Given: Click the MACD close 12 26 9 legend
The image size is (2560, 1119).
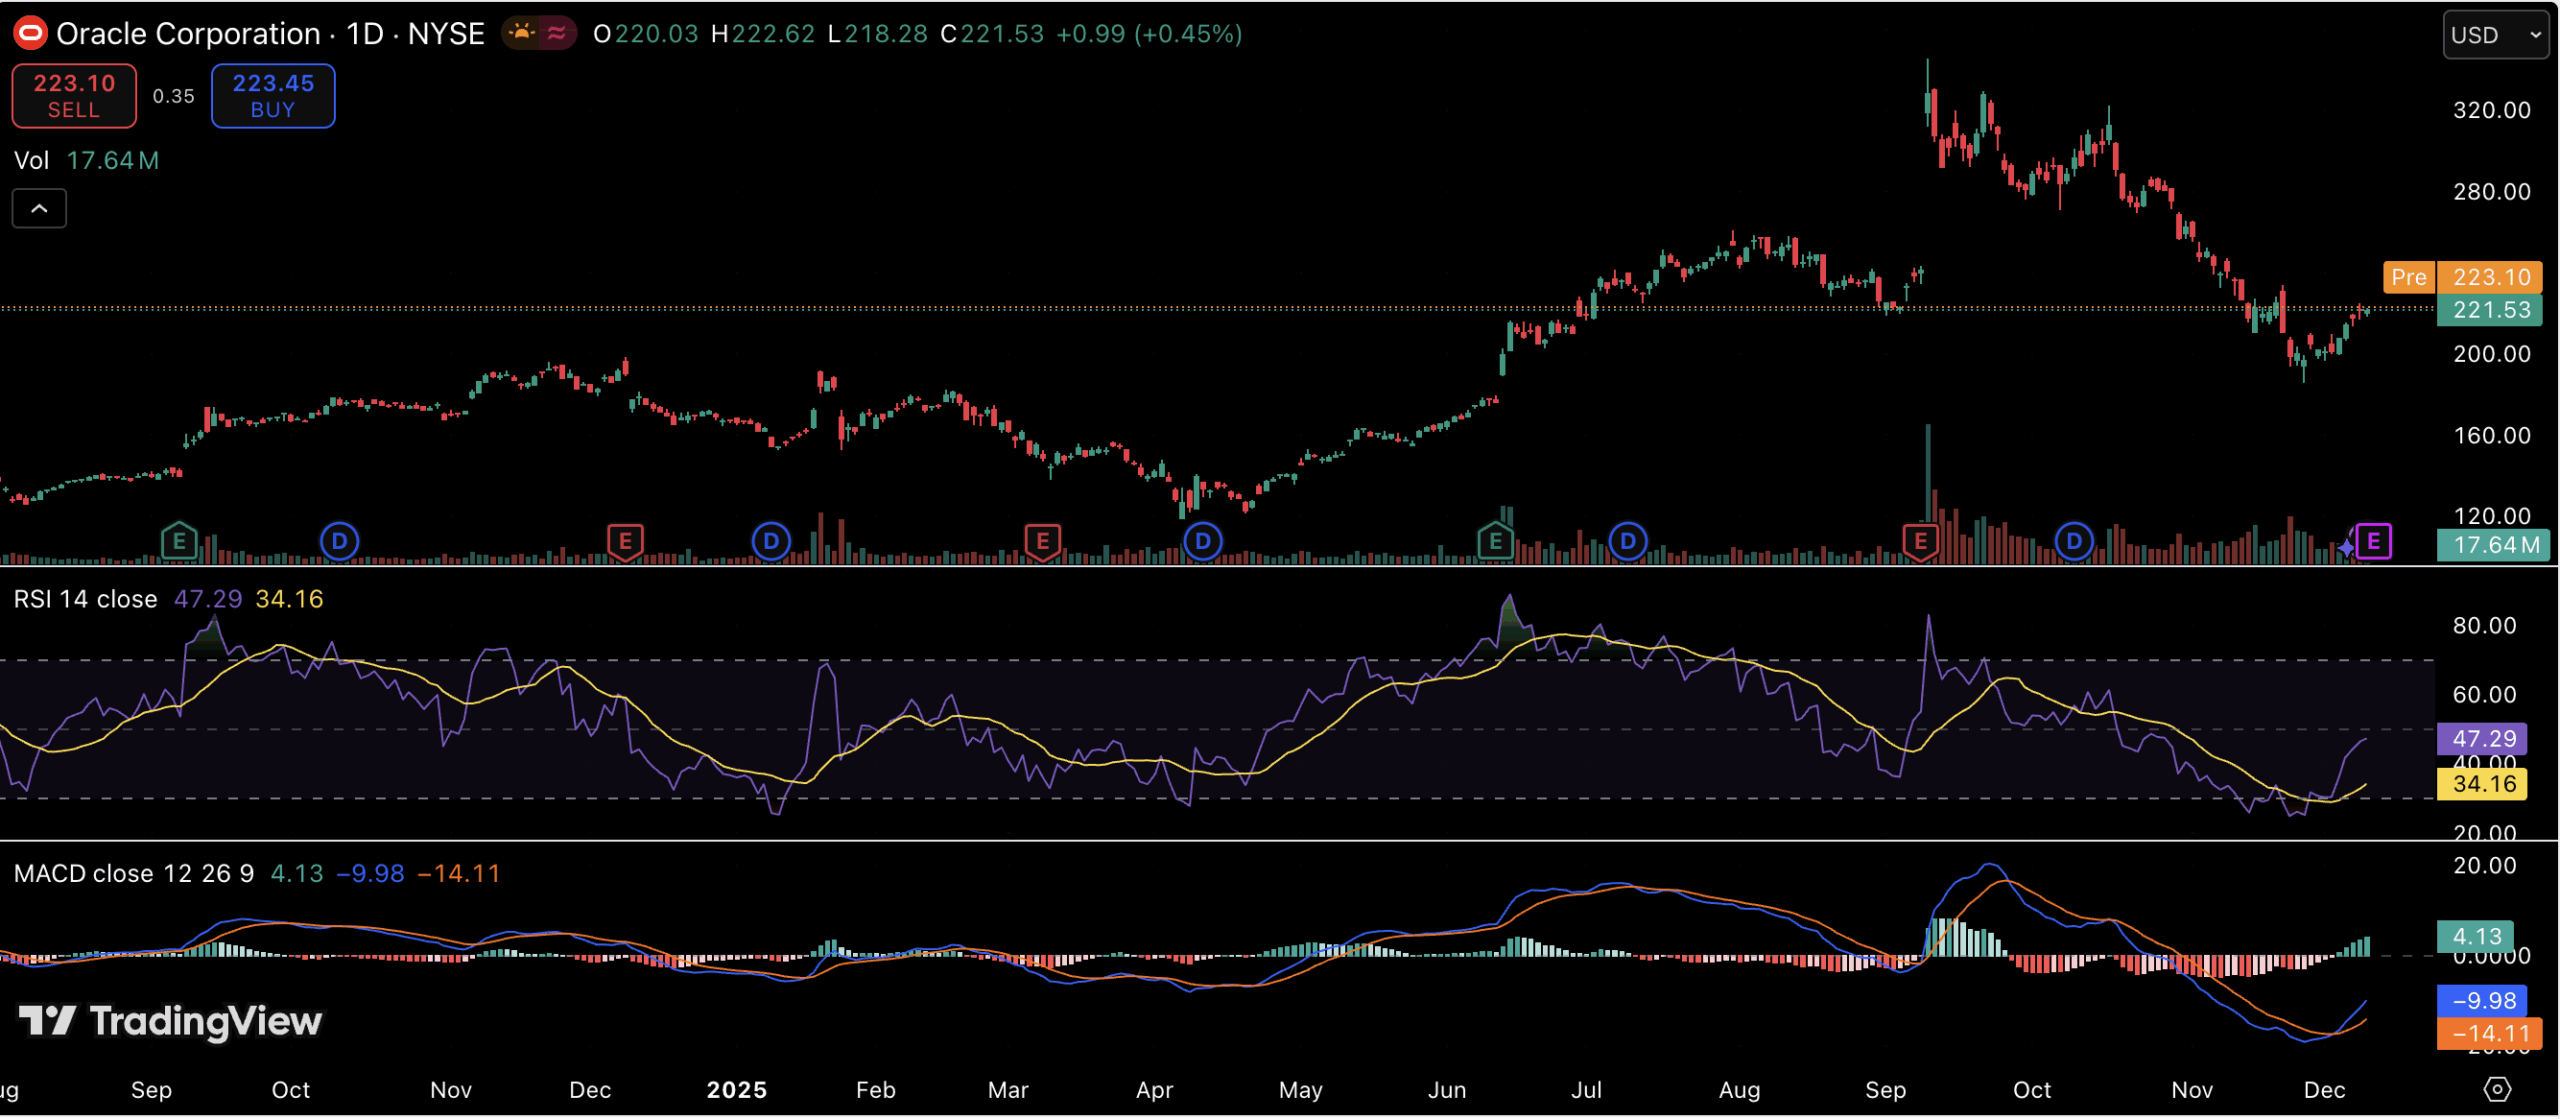Looking at the screenshot, I should [133, 874].
